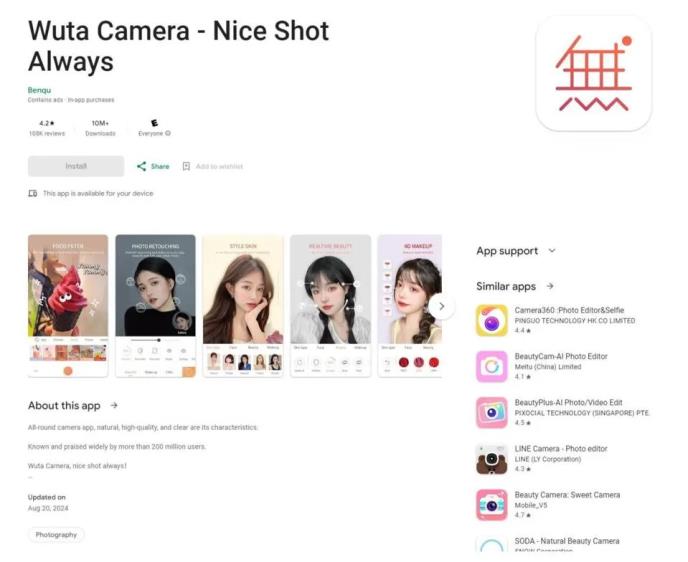Open the LINE Camera bear icon
688x562 pixels.
[492, 459]
